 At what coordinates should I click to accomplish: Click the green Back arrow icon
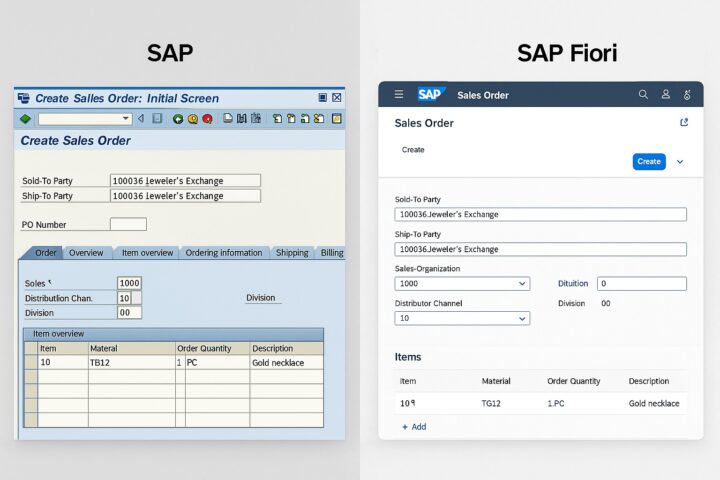[x=178, y=119]
